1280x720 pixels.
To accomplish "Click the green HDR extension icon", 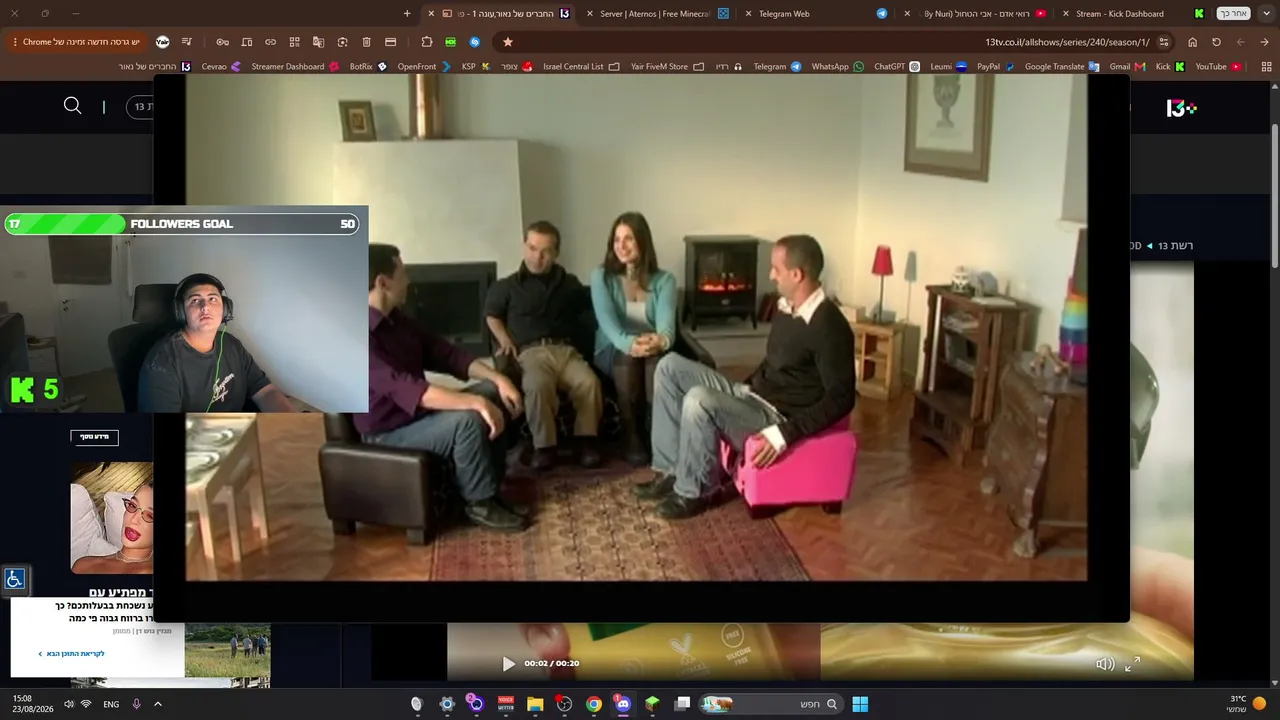I will pyautogui.click(x=451, y=42).
